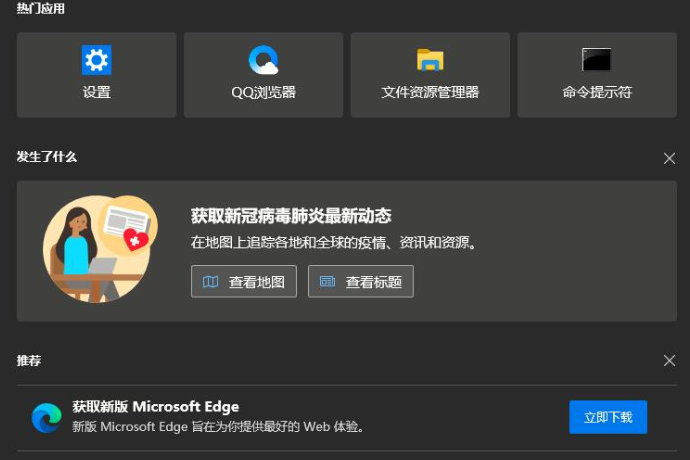This screenshot has width=690, height=460.
Task: Launch QQ浏览器 from top apps
Action: coord(263,75)
